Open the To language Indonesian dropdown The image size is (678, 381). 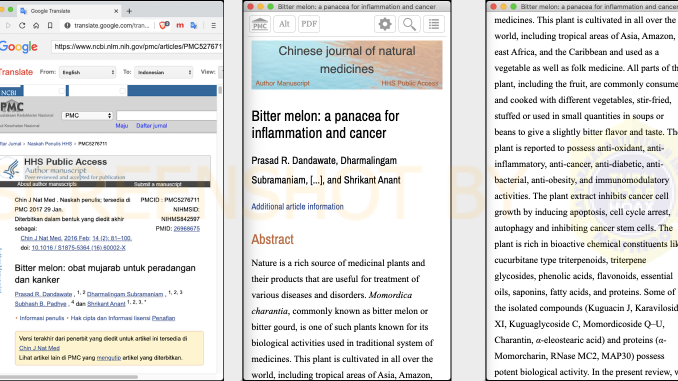click(163, 72)
